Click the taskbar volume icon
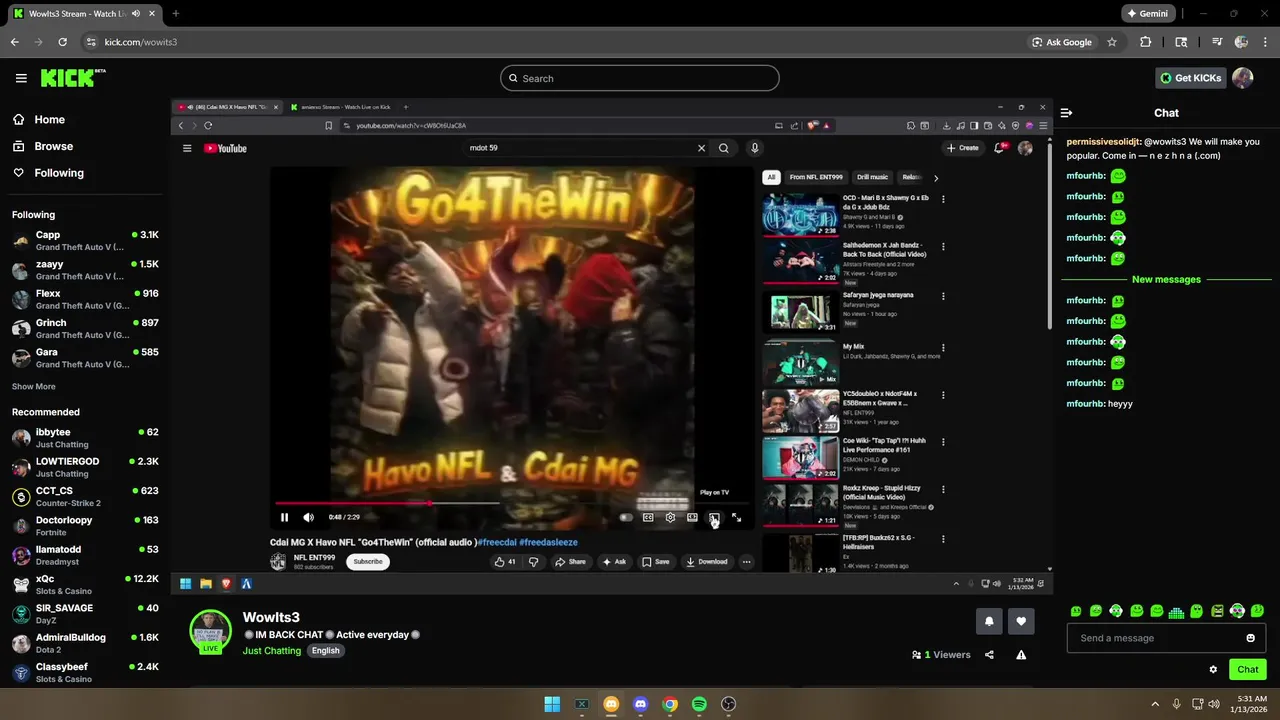Viewport: 1280px width, 720px height. [x=1213, y=704]
